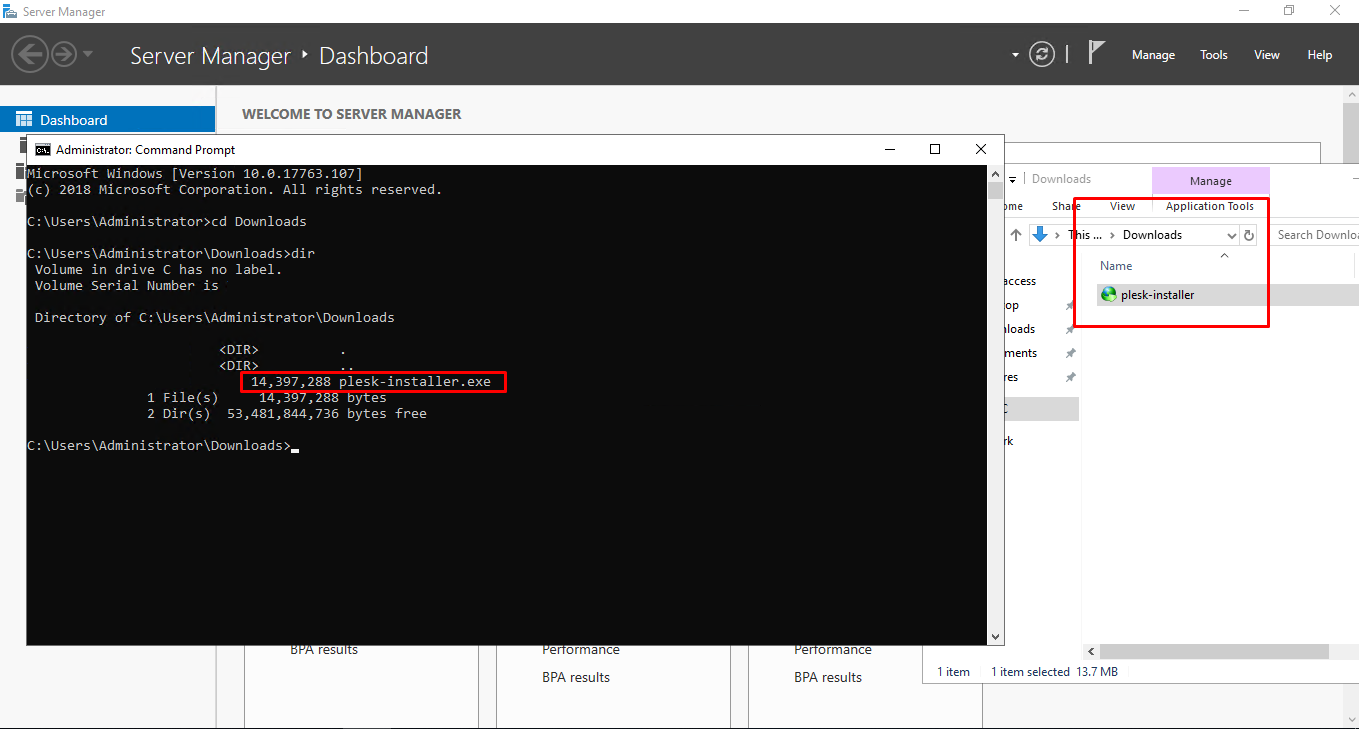Open Manage contextual tab in File Explorer
Image resolution: width=1359 pixels, height=729 pixels.
(1210, 181)
